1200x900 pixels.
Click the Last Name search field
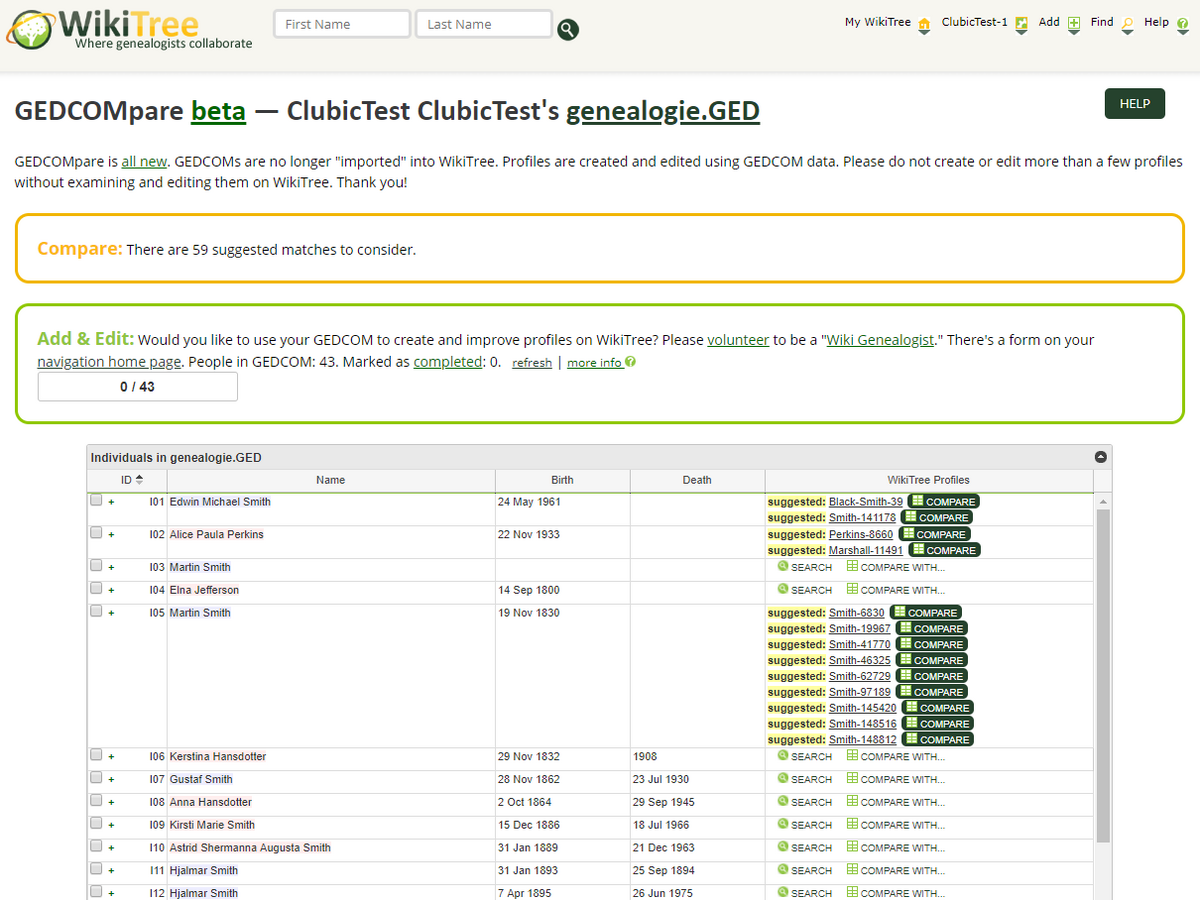[x=483, y=24]
